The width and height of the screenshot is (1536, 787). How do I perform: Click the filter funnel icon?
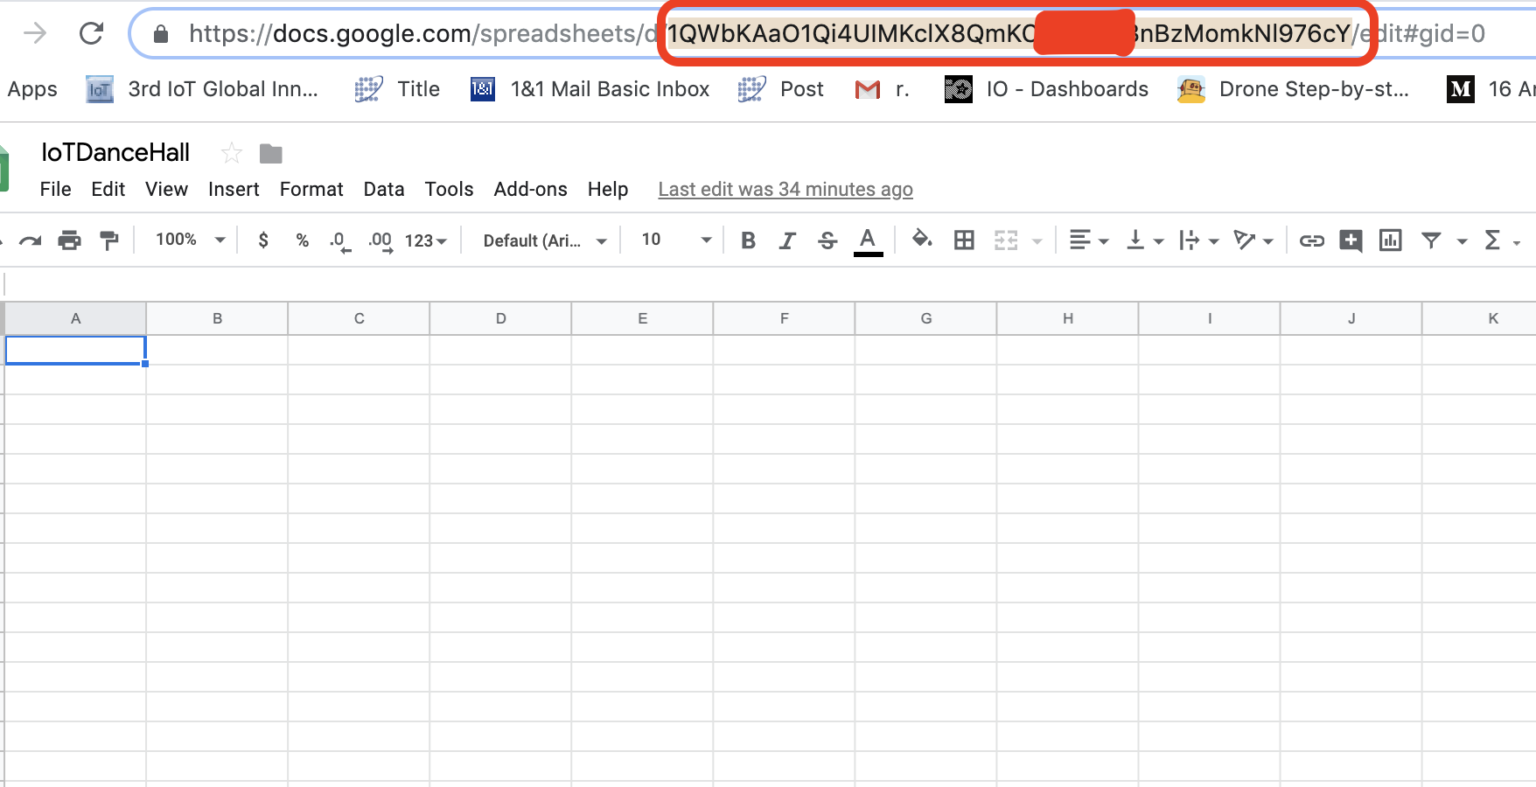click(1432, 240)
